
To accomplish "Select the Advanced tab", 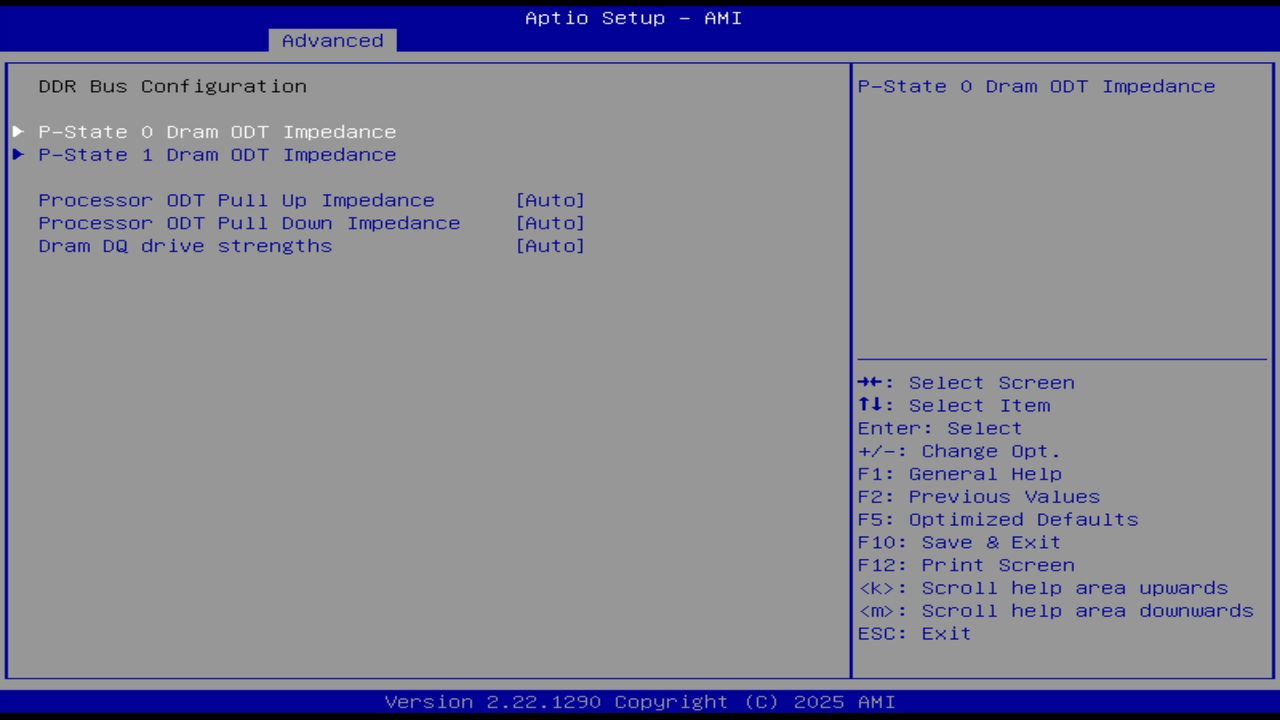I will click(332, 41).
